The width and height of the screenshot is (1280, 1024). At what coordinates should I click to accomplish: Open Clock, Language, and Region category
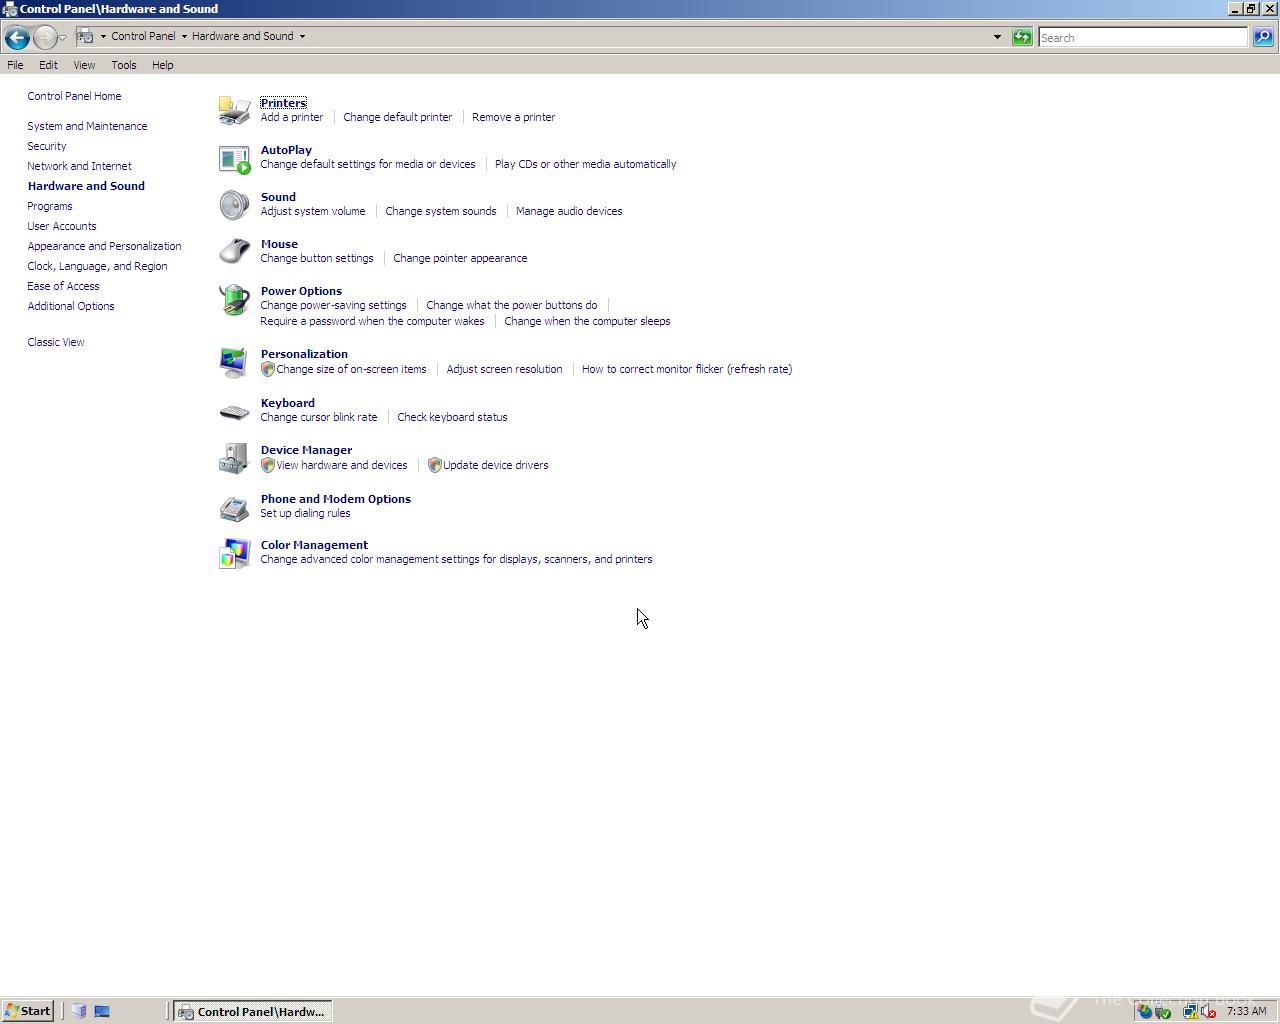click(97, 266)
